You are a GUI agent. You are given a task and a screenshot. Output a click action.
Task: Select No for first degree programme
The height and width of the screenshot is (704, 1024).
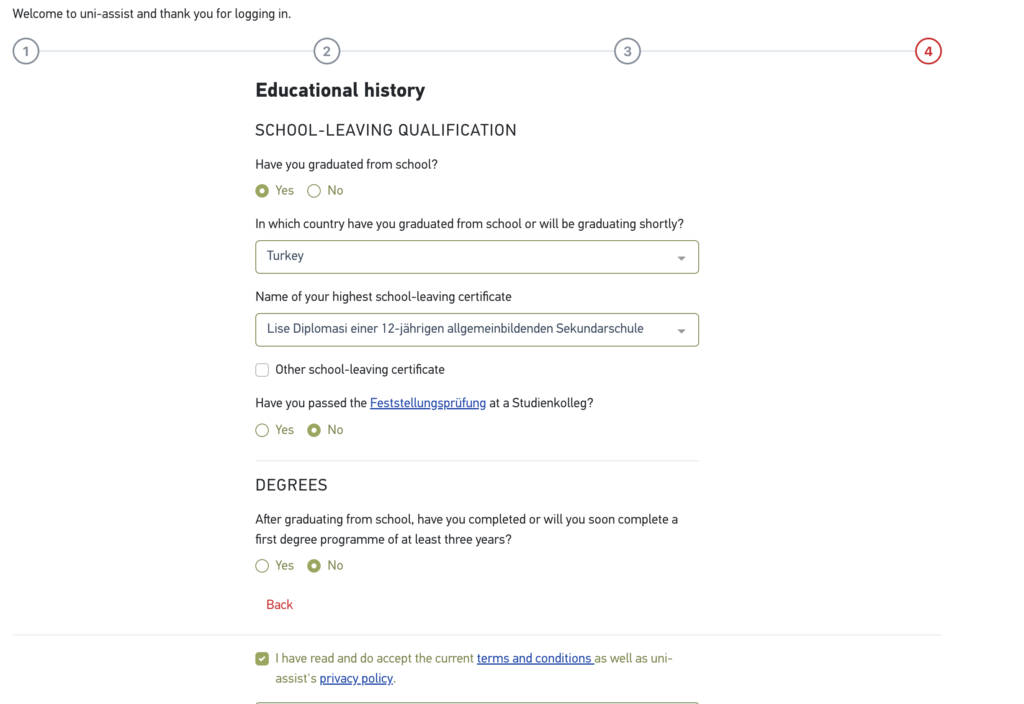pyautogui.click(x=314, y=566)
